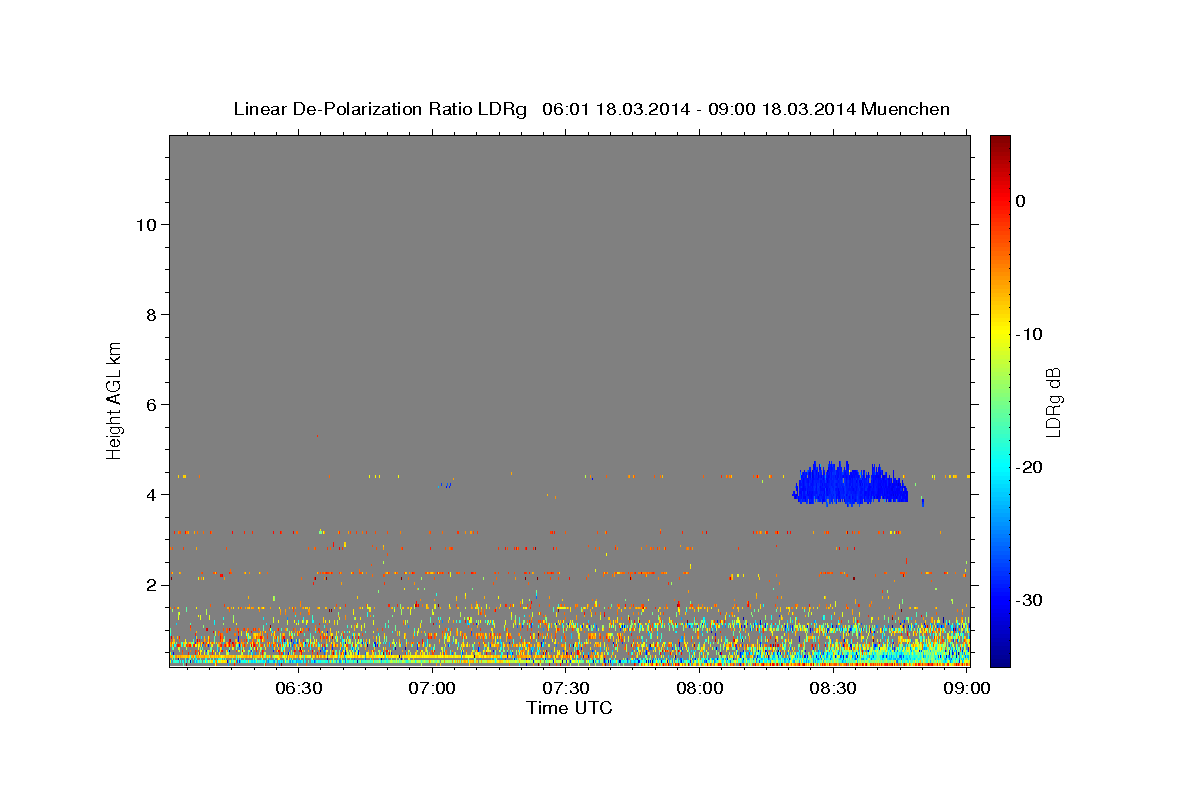Click the height tick label 6

151,405
